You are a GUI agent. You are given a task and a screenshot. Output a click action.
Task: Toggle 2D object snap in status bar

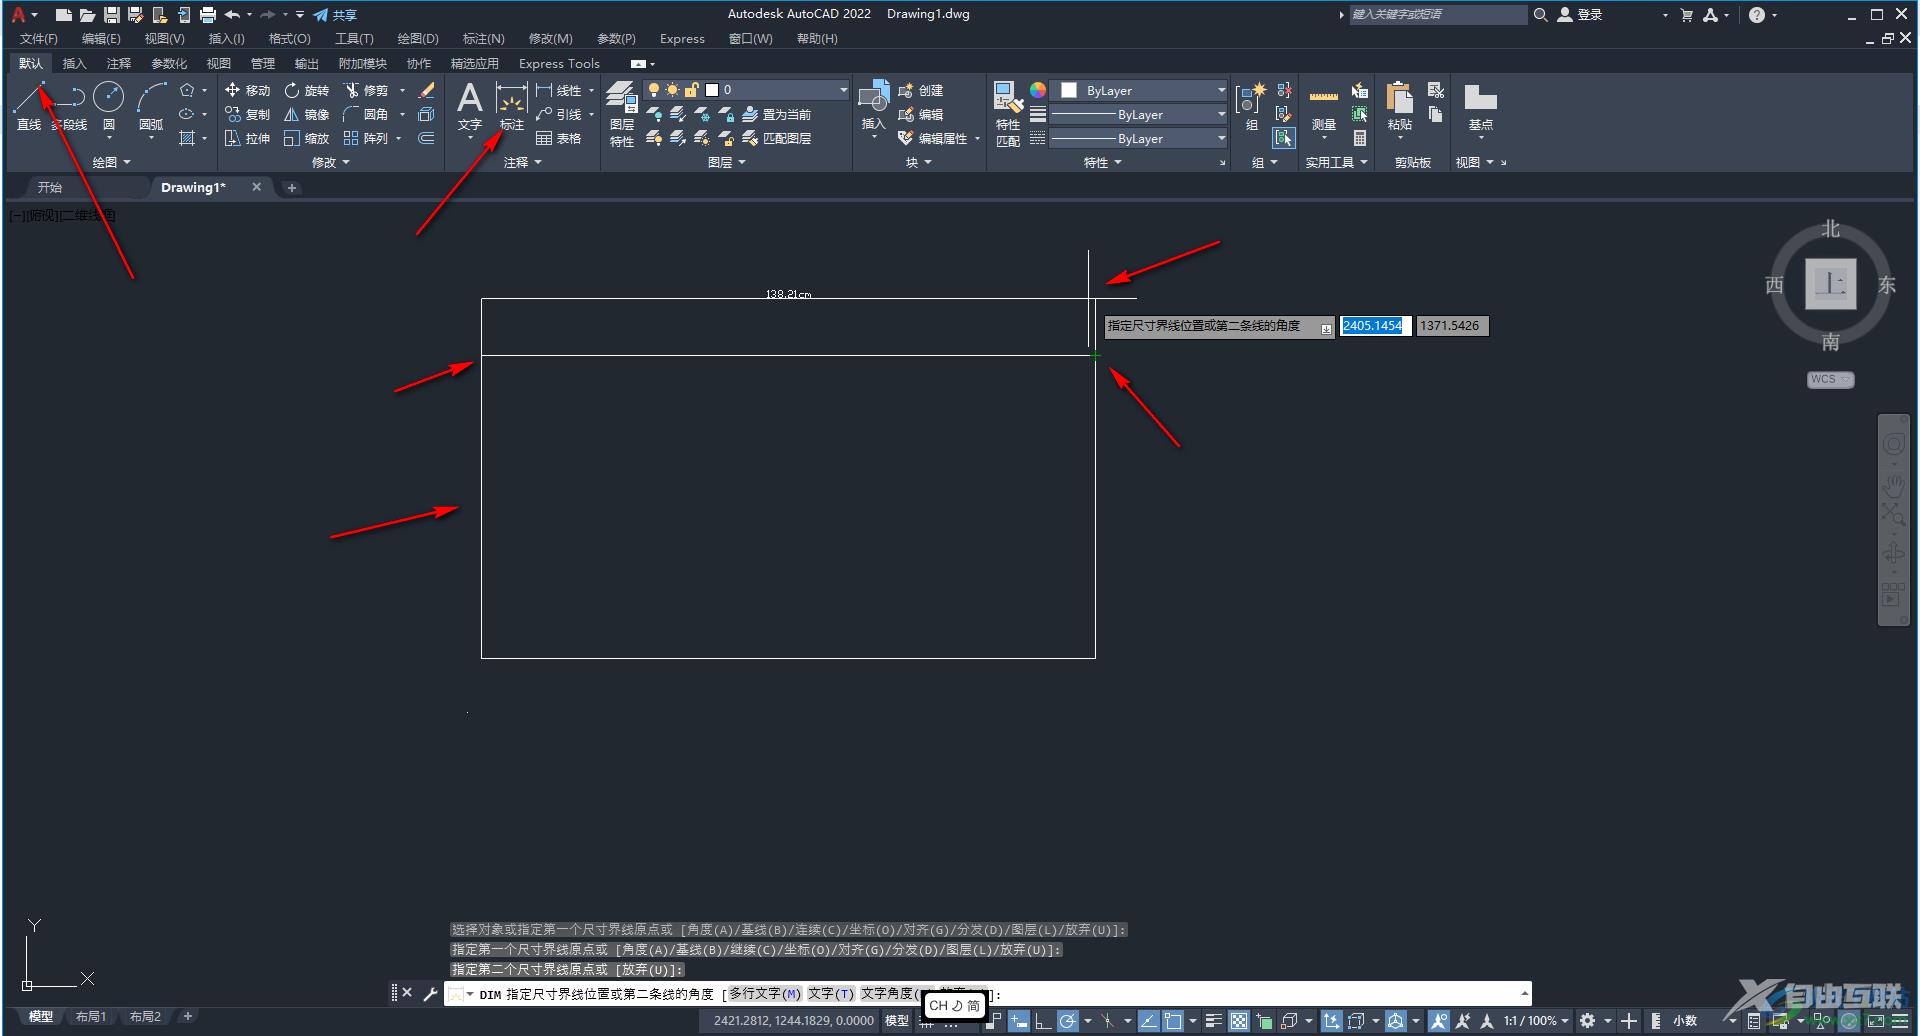coord(1173,1021)
